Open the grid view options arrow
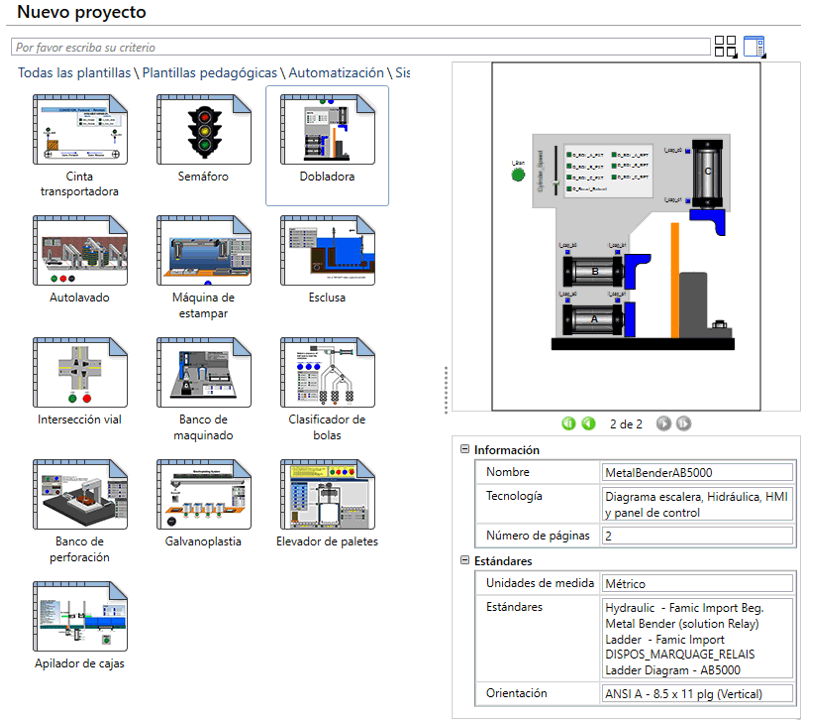 736,55
